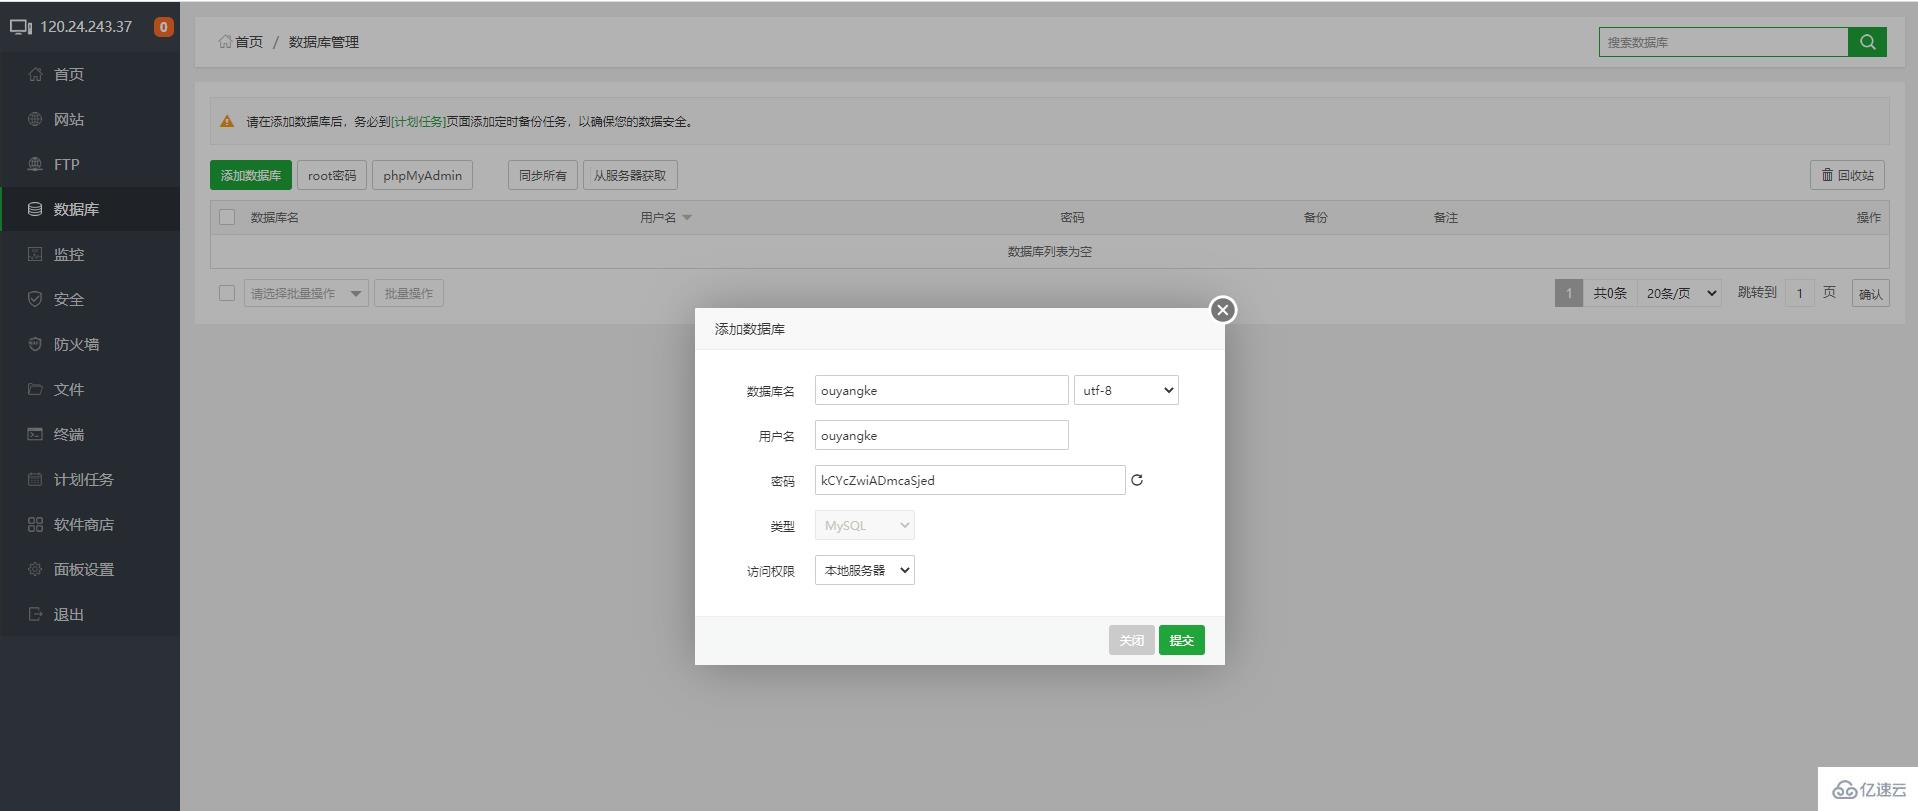Click the 备注 column header
Viewport: 1918px width, 811px height.
coord(1446,217)
